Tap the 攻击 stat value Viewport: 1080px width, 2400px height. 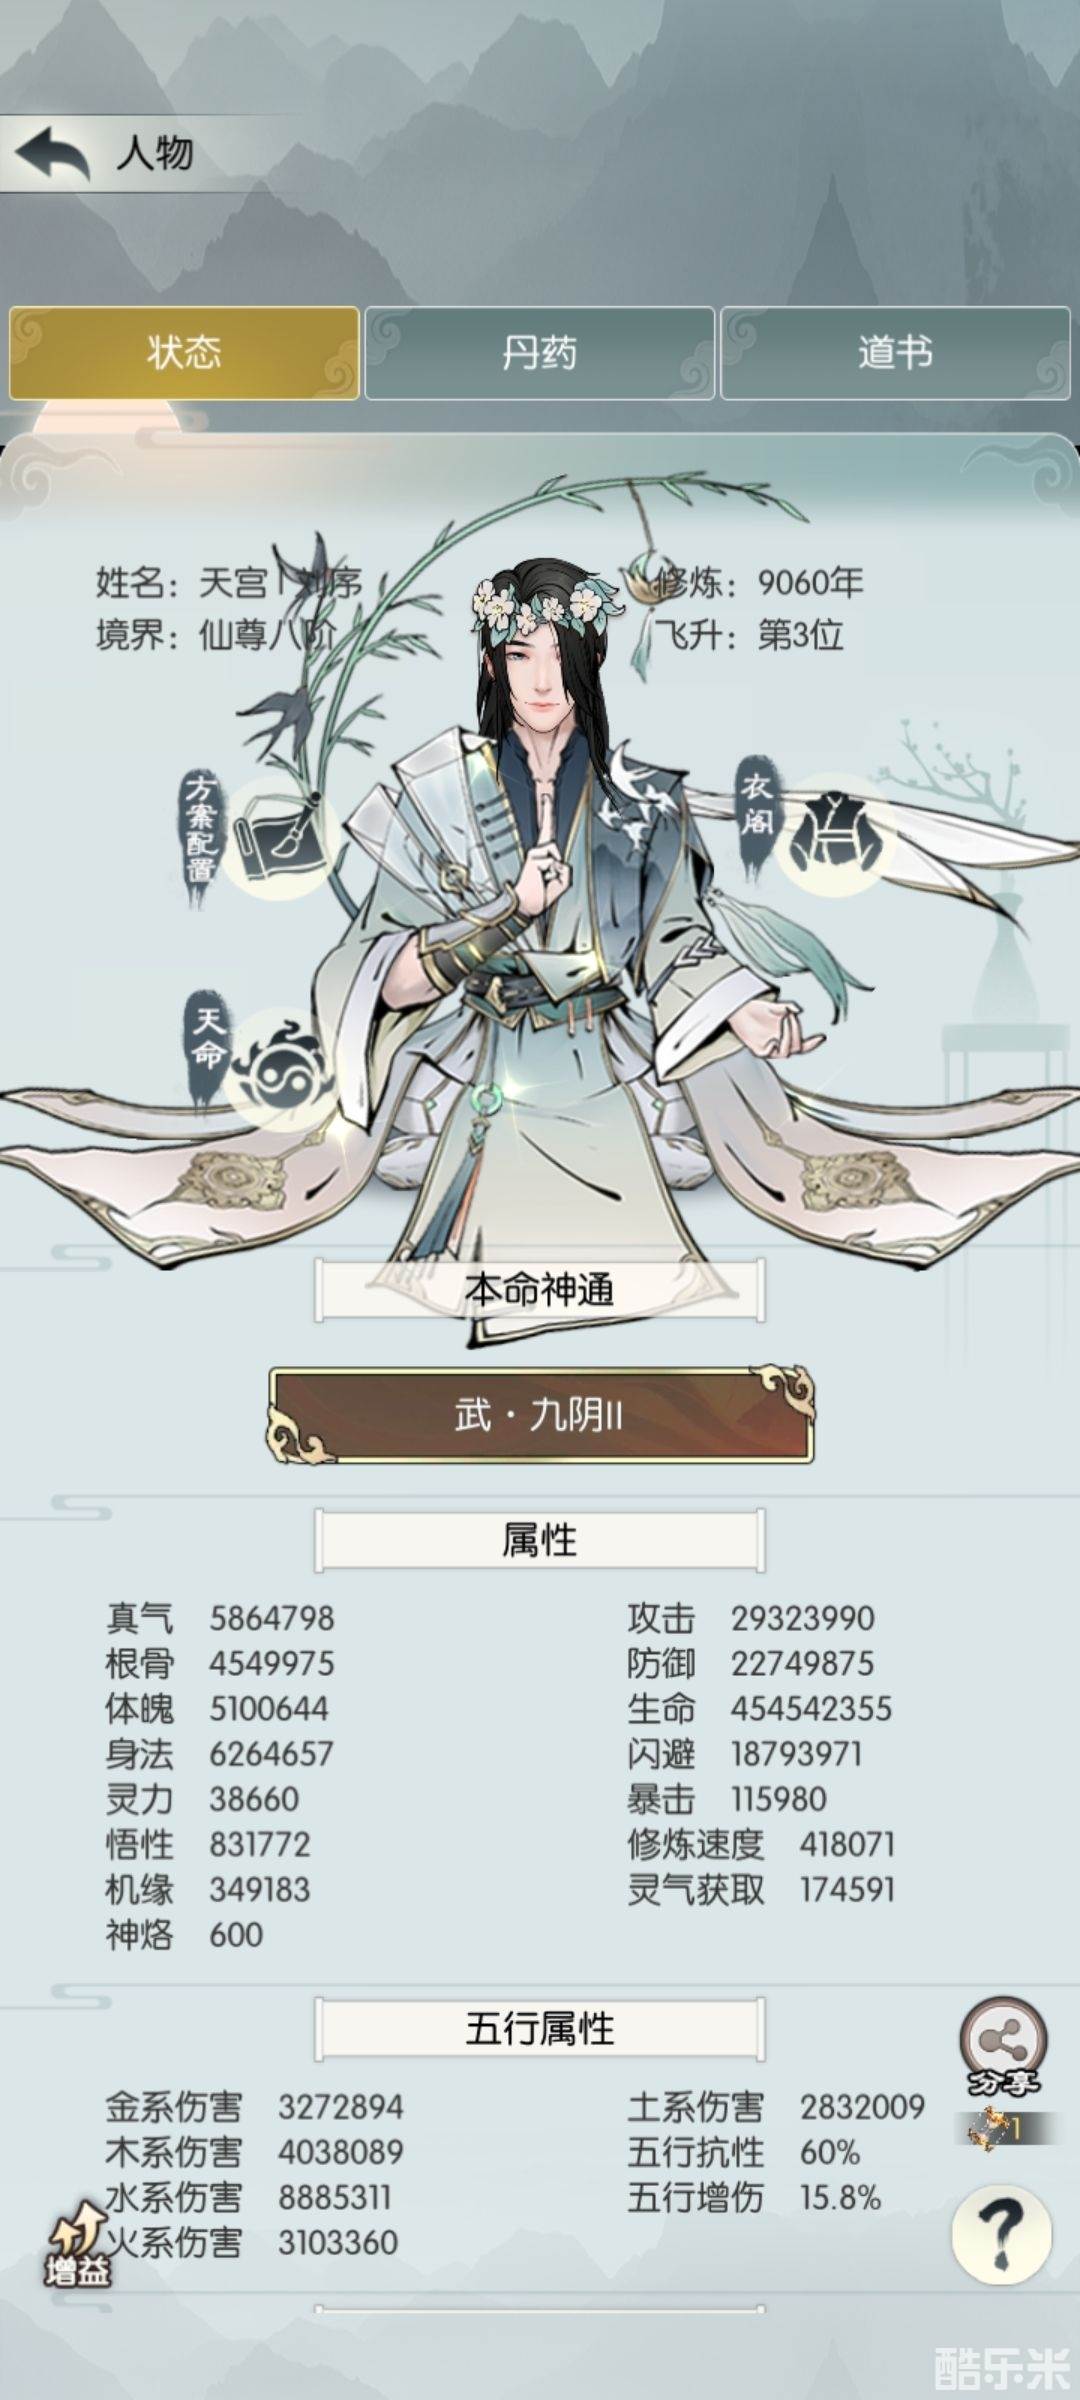[802, 1618]
